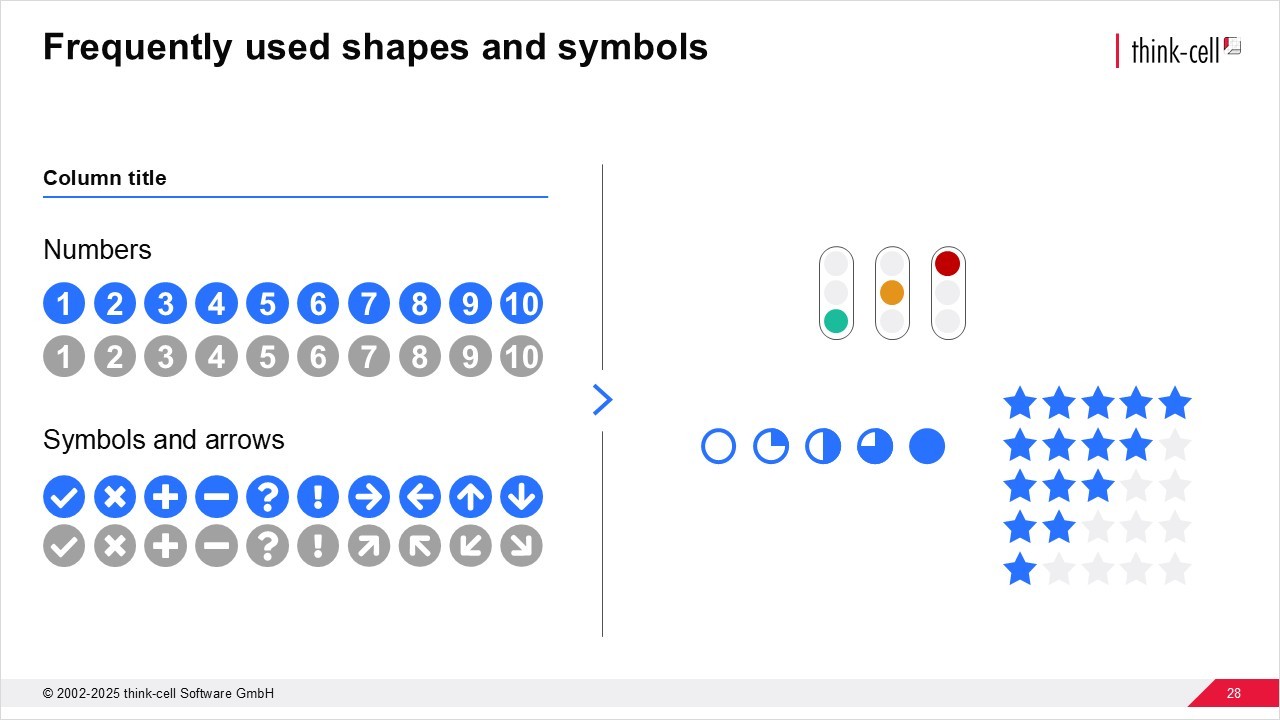Screen dimensions: 1280x720
Task: Click the slide title text
Action: tap(375, 47)
